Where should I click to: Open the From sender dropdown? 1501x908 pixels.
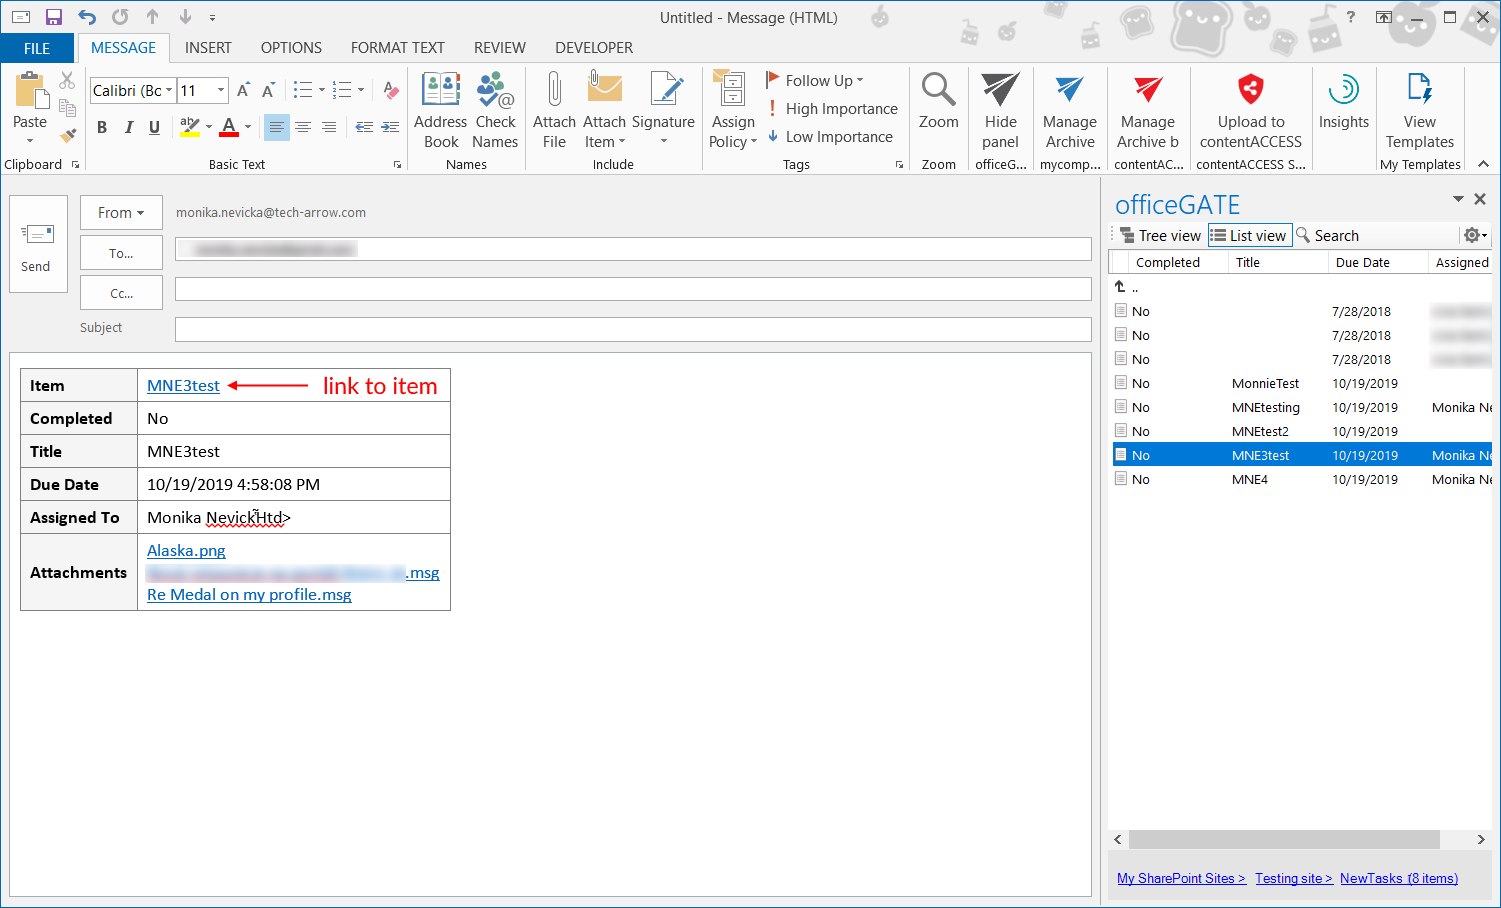(121, 213)
